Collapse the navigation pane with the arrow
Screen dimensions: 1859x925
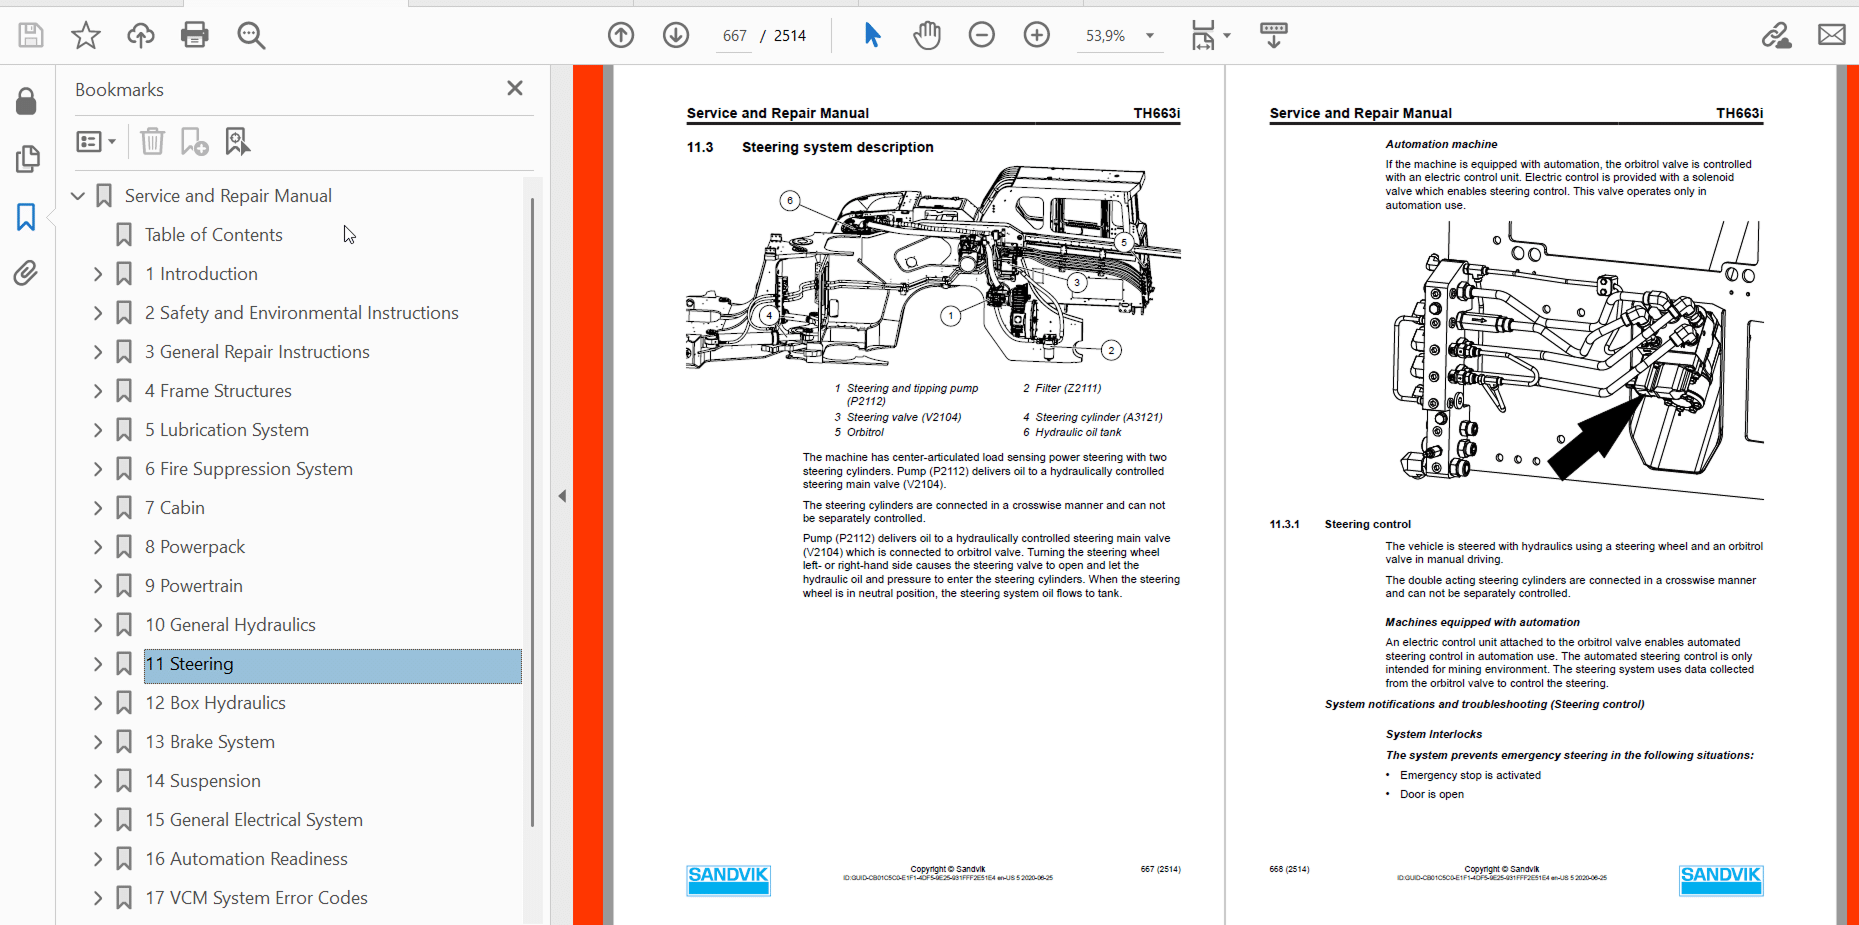click(x=562, y=496)
